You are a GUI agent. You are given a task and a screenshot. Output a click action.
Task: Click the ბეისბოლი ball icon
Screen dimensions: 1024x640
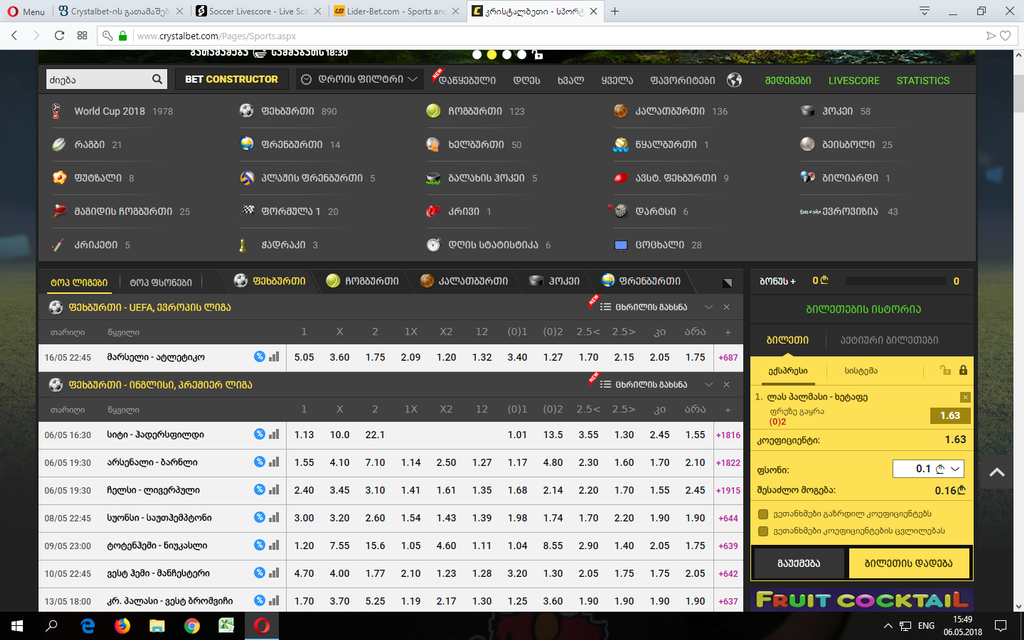808,144
